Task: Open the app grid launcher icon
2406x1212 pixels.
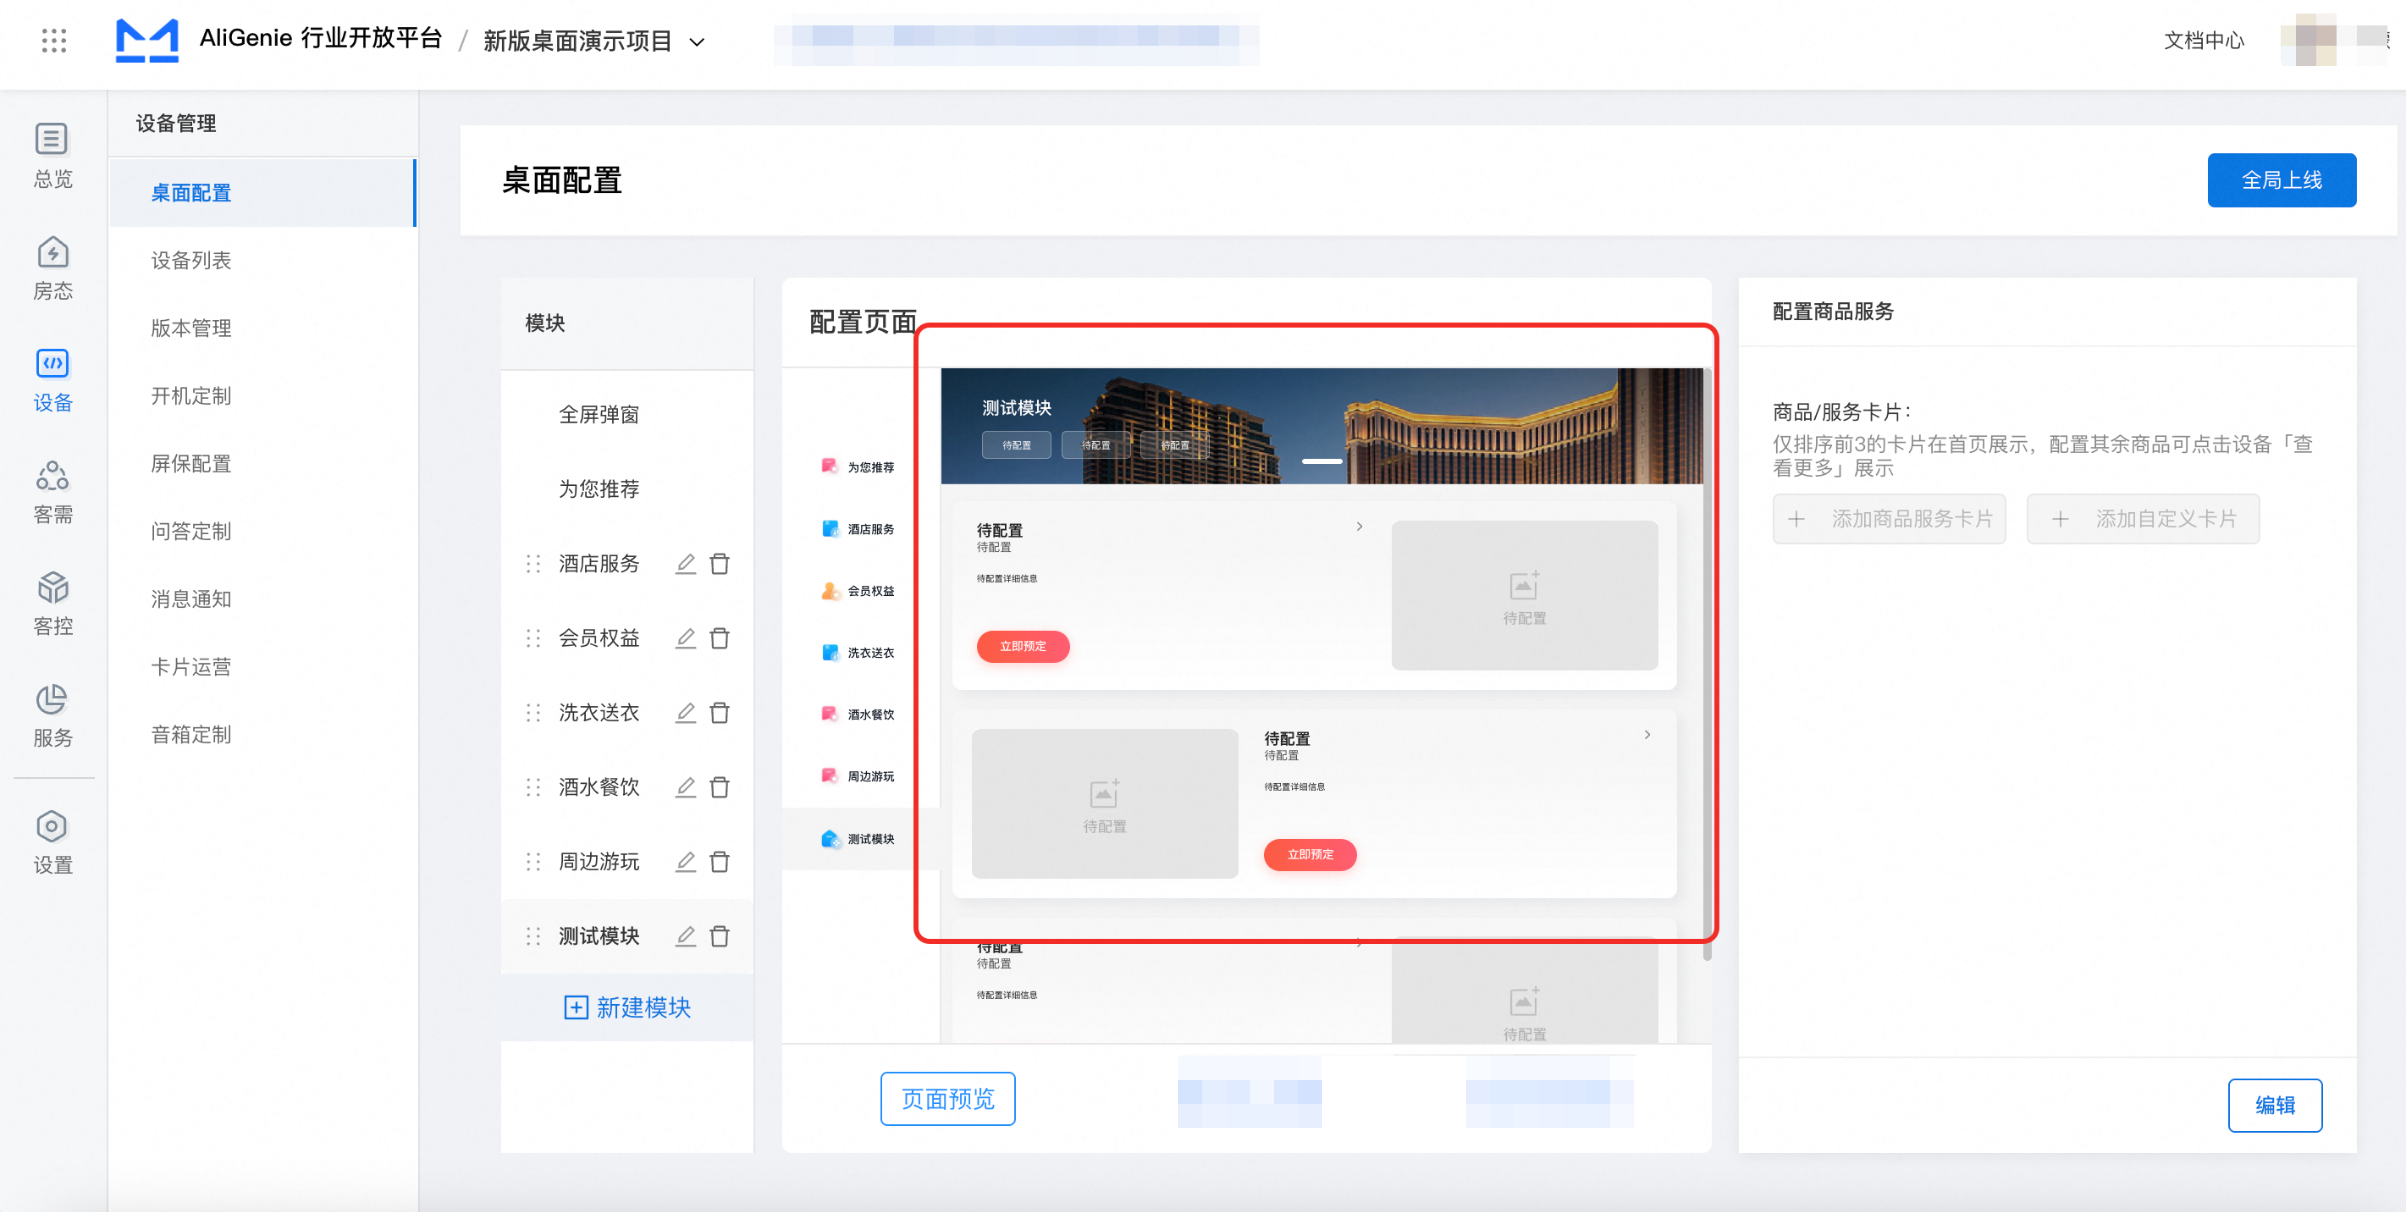Action: pyautogui.click(x=54, y=41)
